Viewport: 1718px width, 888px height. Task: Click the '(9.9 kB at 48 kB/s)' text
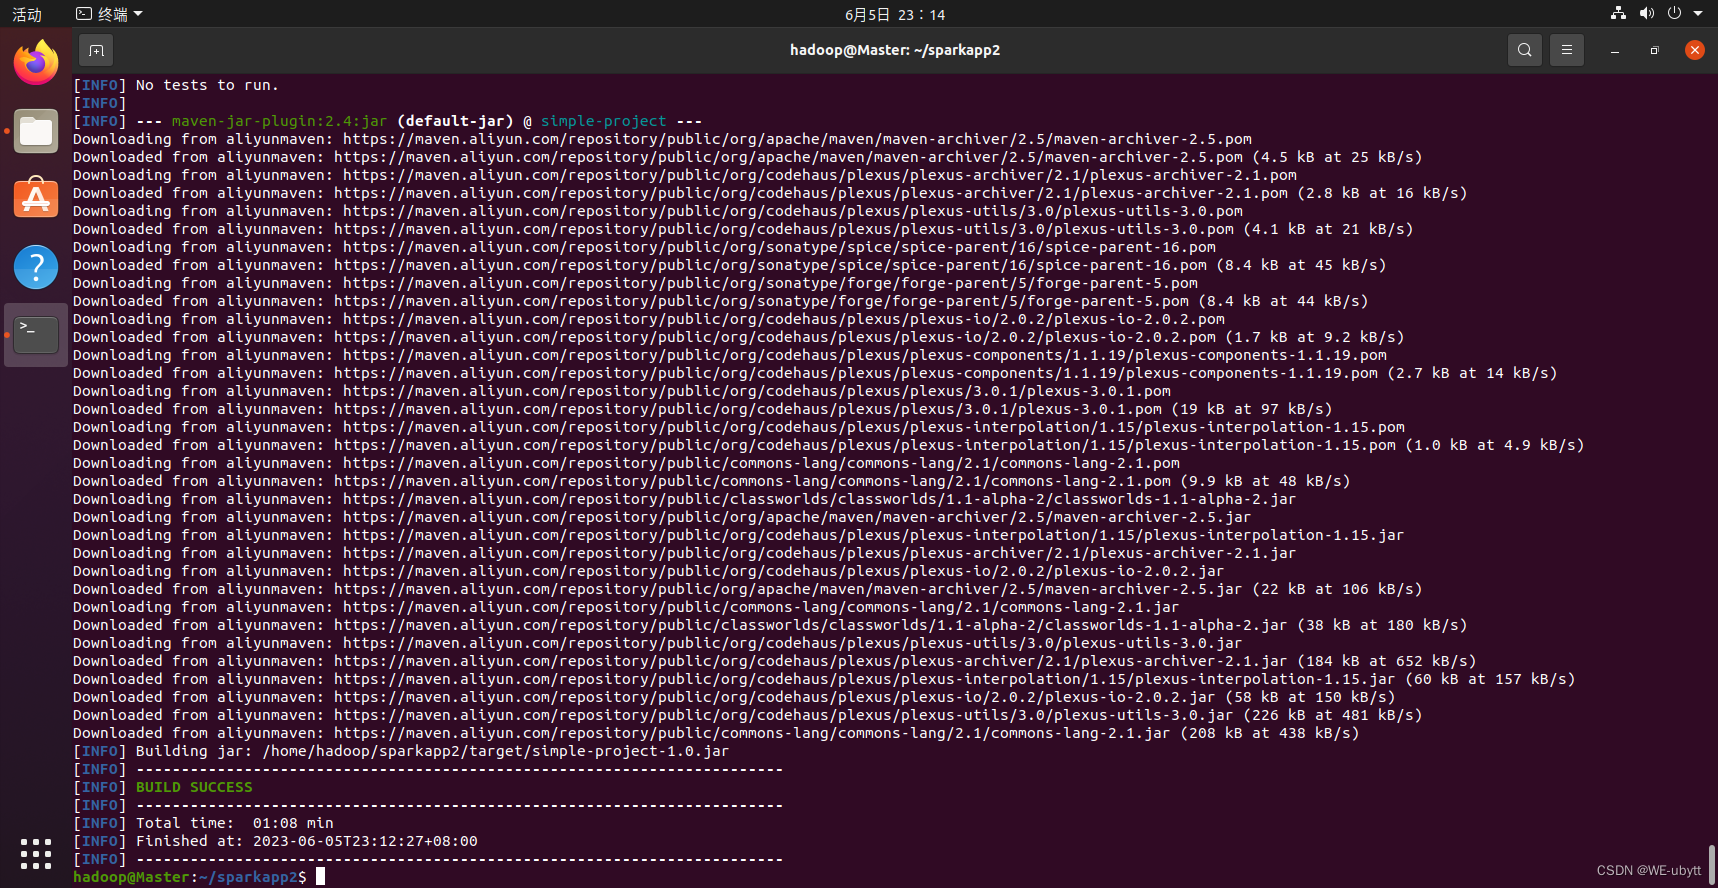point(1265,481)
